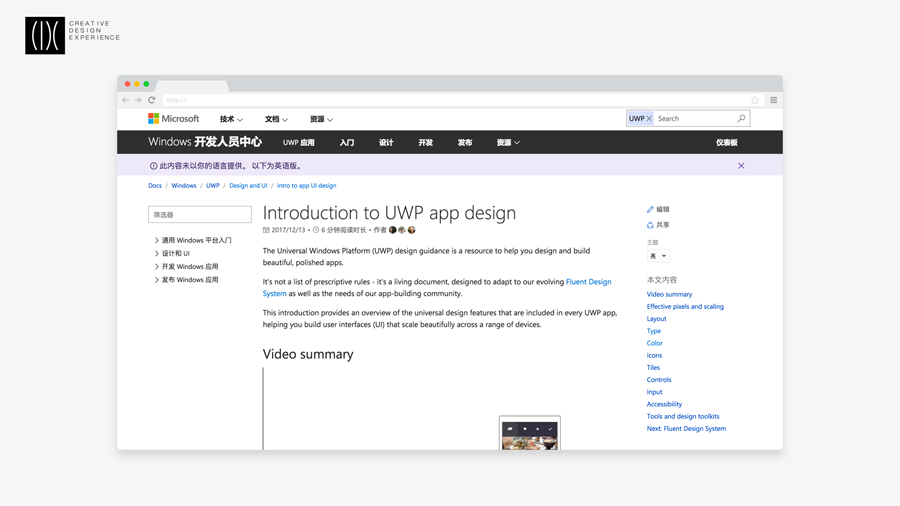Remove the UWP search scope tag
Image resolution: width=900 pixels, height=506 pixels.
pyautogui.click(x=649, y=118)
